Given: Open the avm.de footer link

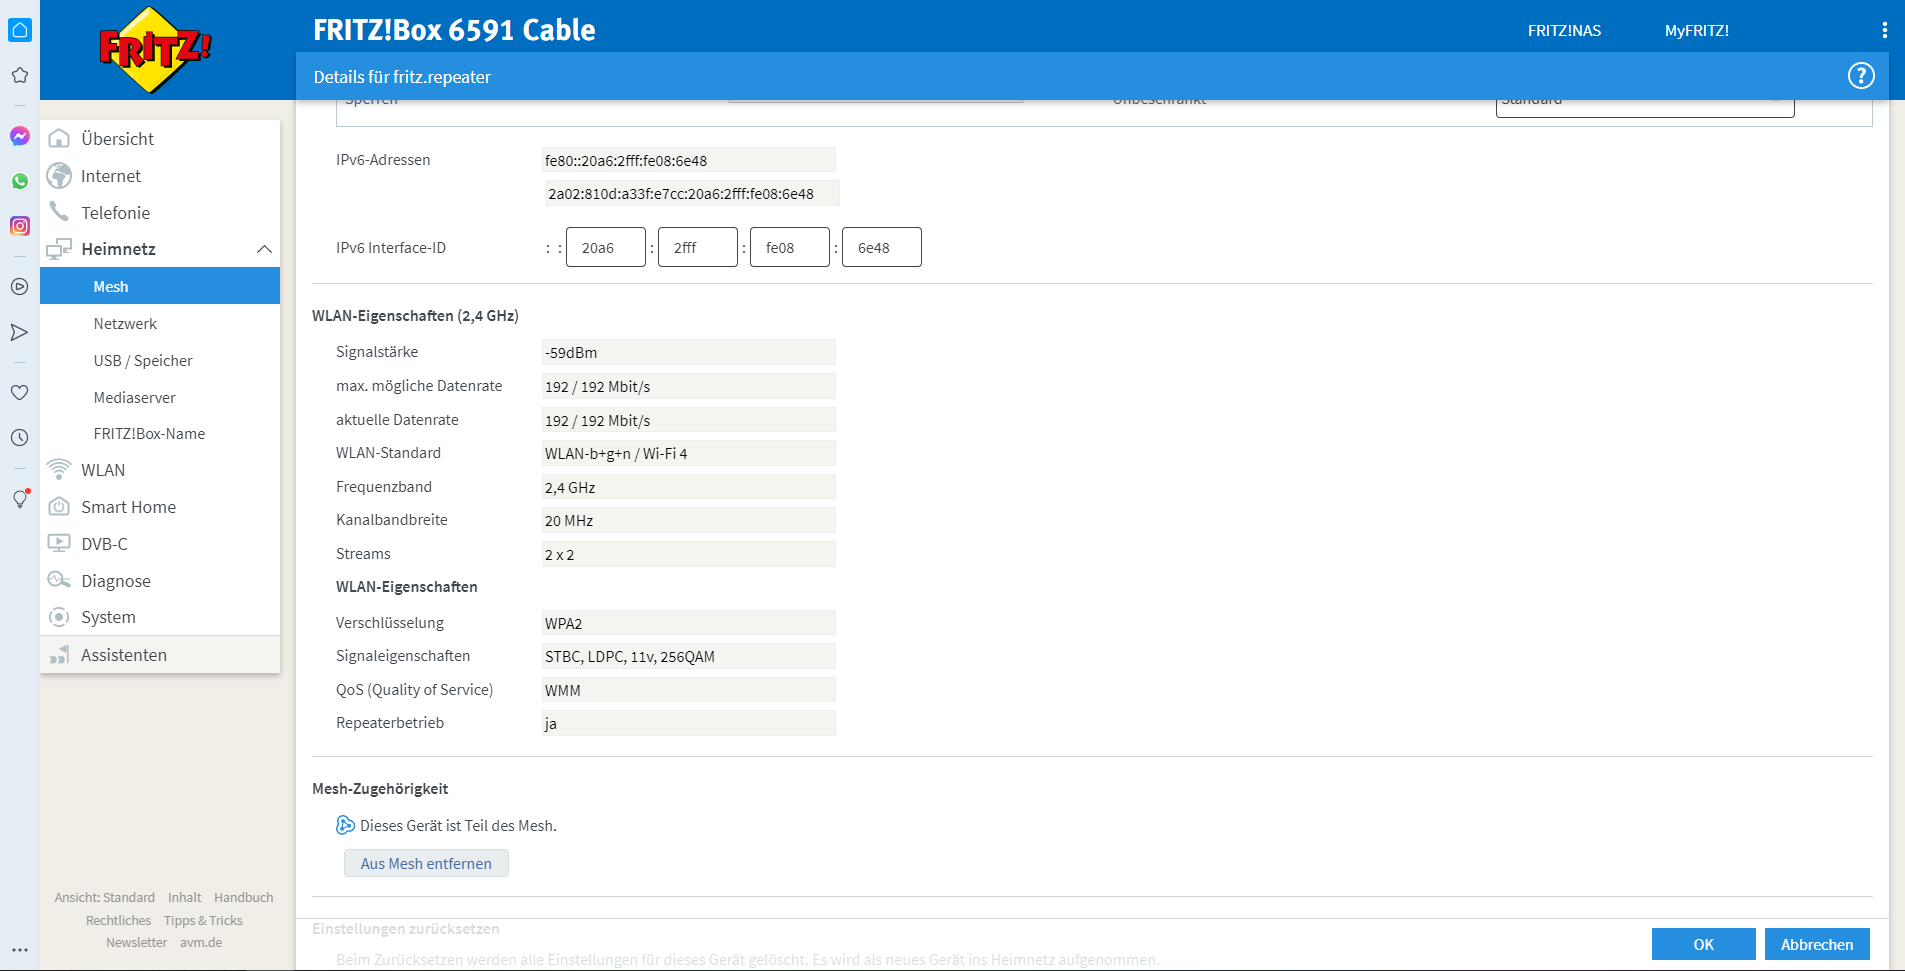Looking at the screenshot, I should click(x=201, y=942).
